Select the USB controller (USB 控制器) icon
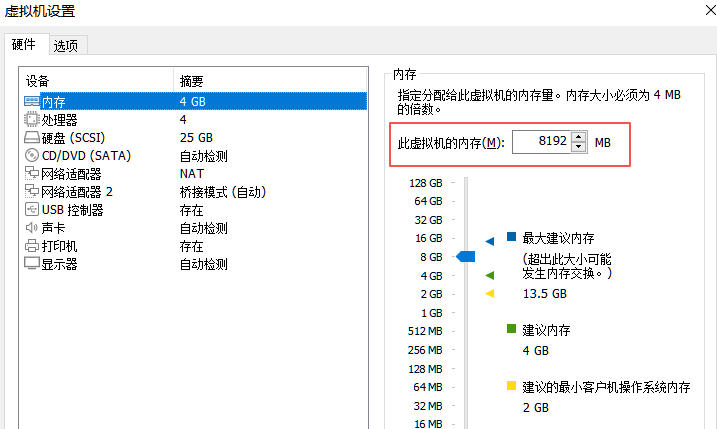 pyautogui.click(x=31, y=210)
